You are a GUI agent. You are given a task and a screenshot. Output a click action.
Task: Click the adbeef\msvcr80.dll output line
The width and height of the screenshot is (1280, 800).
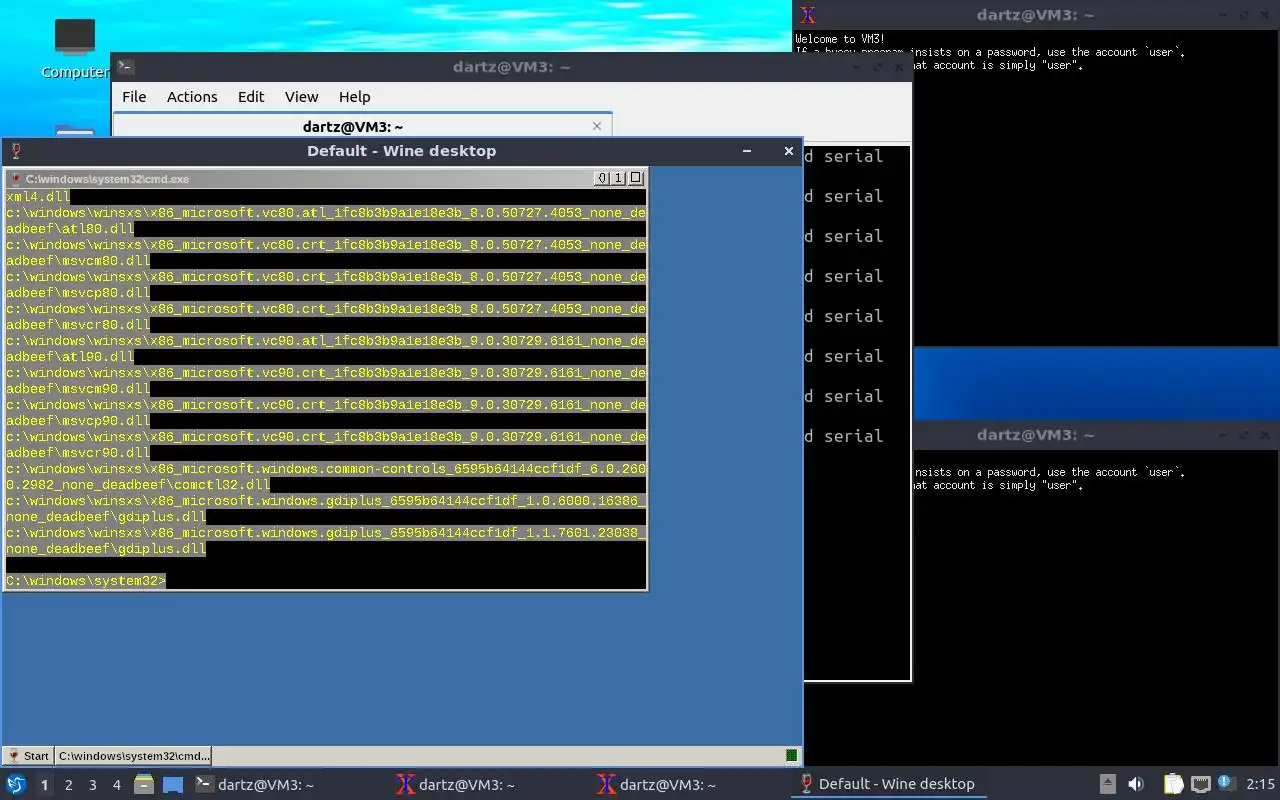pos(78,325)
